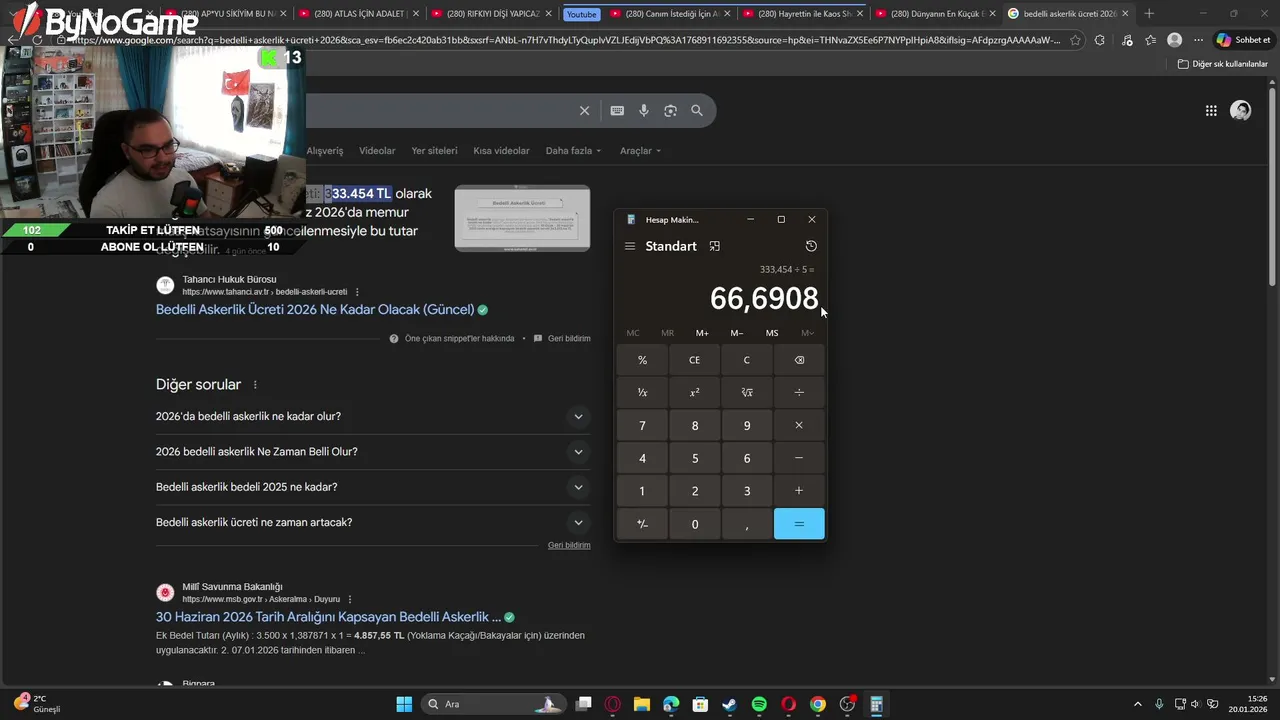Open 'Diğer sık kullanılanlar' bookmarks folder
The image size is (1280, 720).
pos(1223,64)
